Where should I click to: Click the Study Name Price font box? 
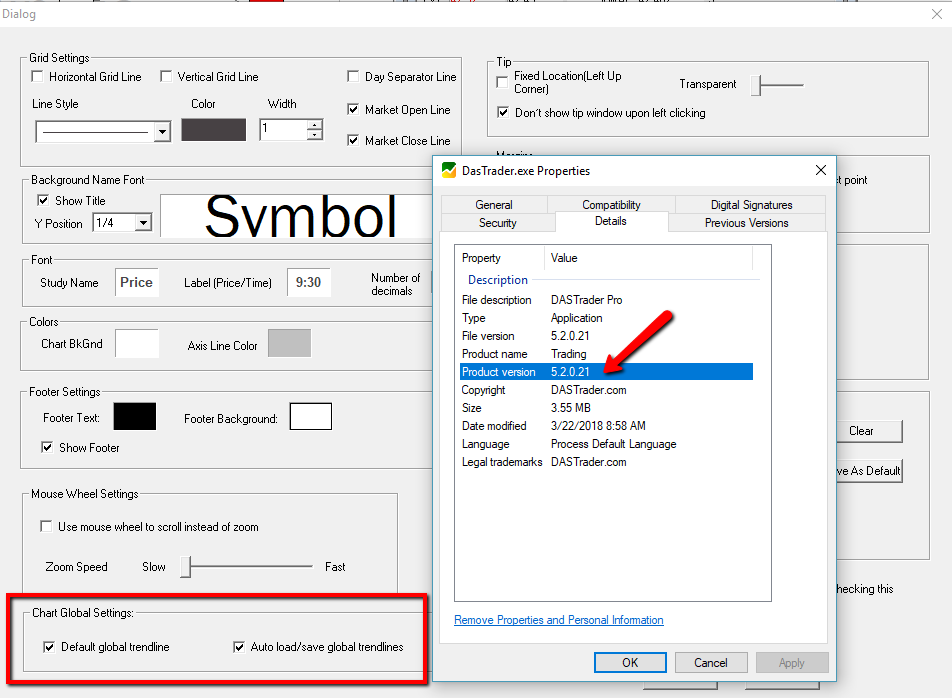[x=137, y=283]
